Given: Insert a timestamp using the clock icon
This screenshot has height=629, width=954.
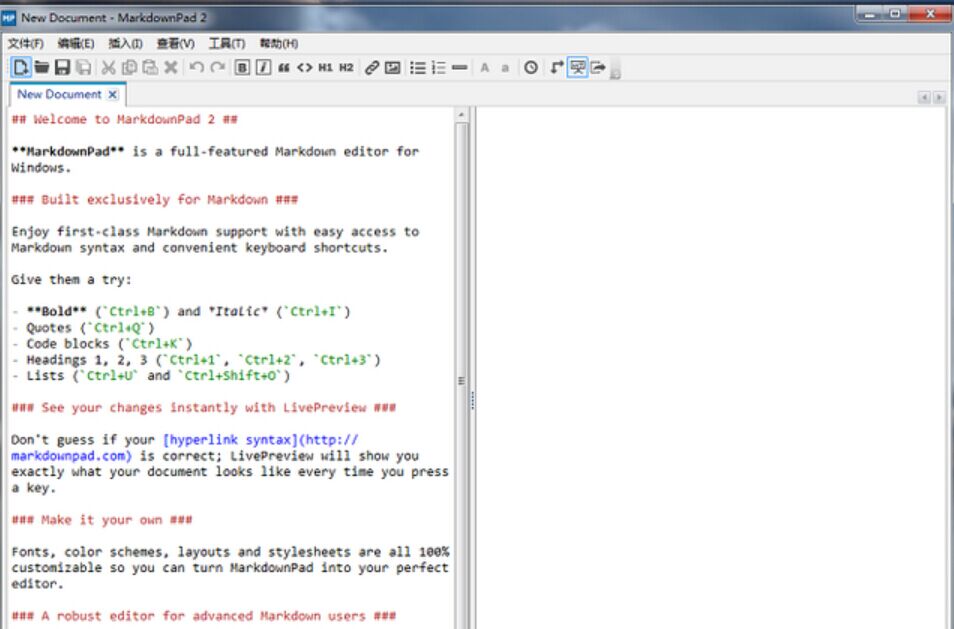Looking at the screenshot, I should (x=531, y=68).
